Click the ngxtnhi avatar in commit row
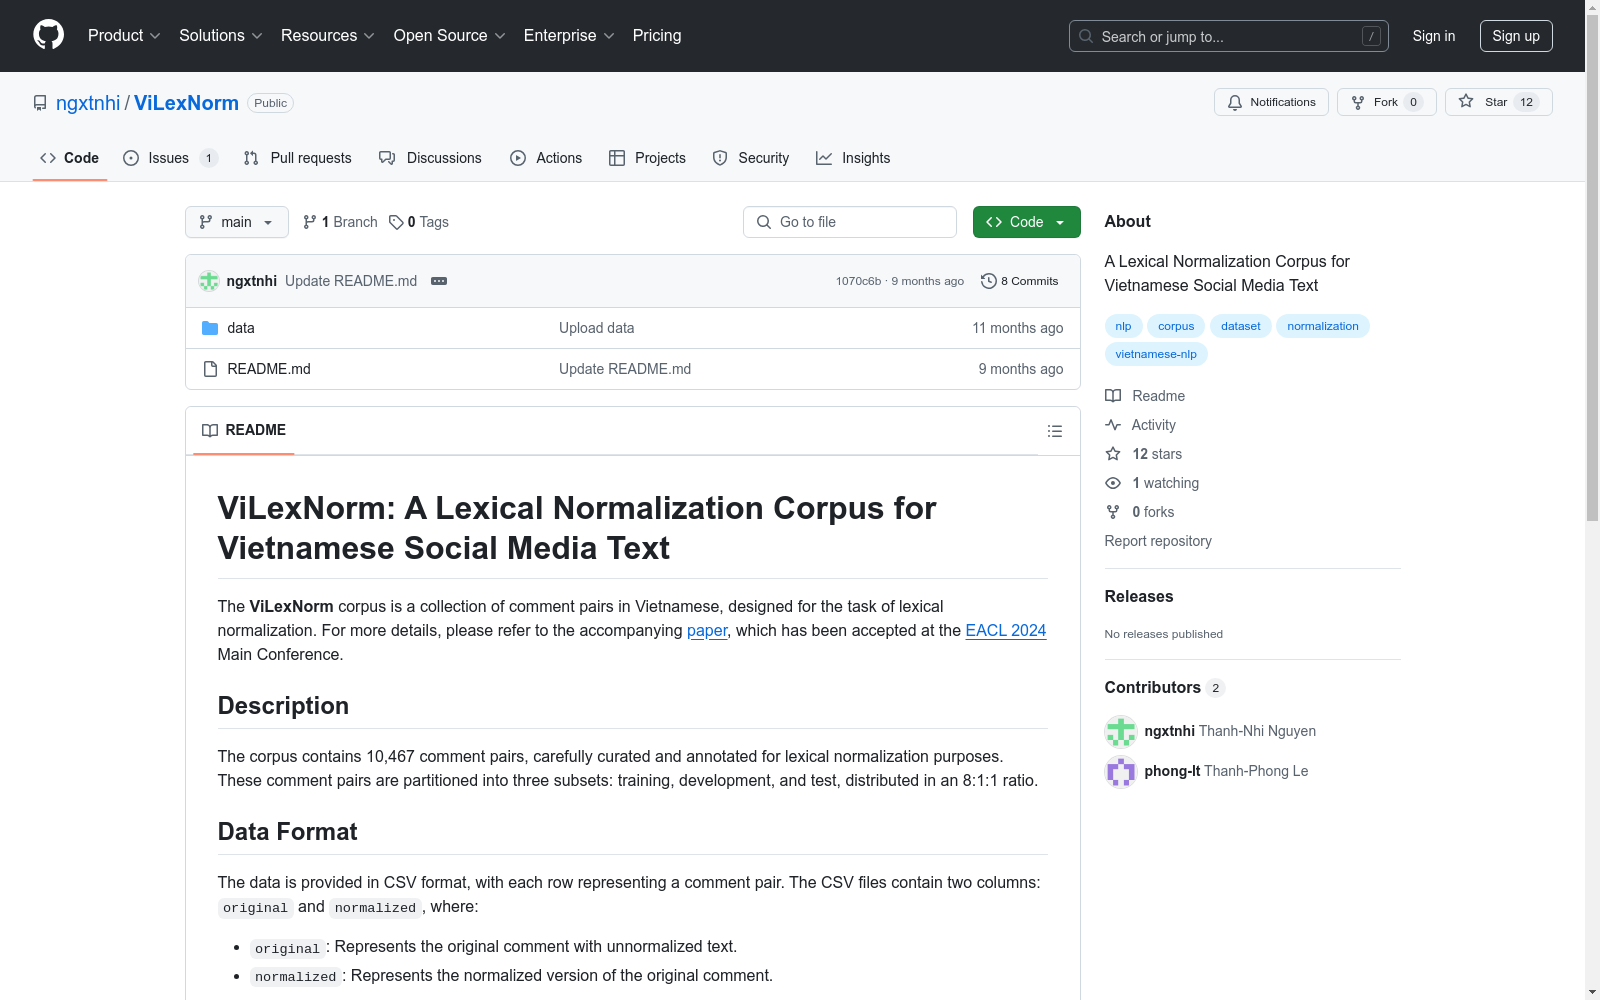This screenshot has width=1600, height=1000. tap(209, 281)
